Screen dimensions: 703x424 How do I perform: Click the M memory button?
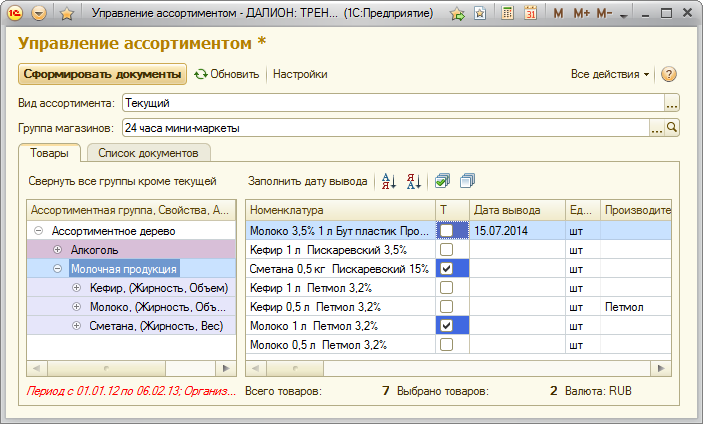point(558,13)
